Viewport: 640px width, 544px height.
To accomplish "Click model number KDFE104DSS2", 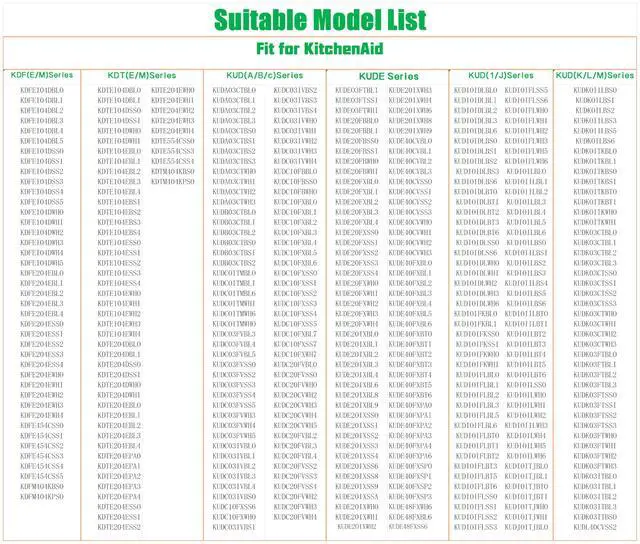I will point(42,171).
